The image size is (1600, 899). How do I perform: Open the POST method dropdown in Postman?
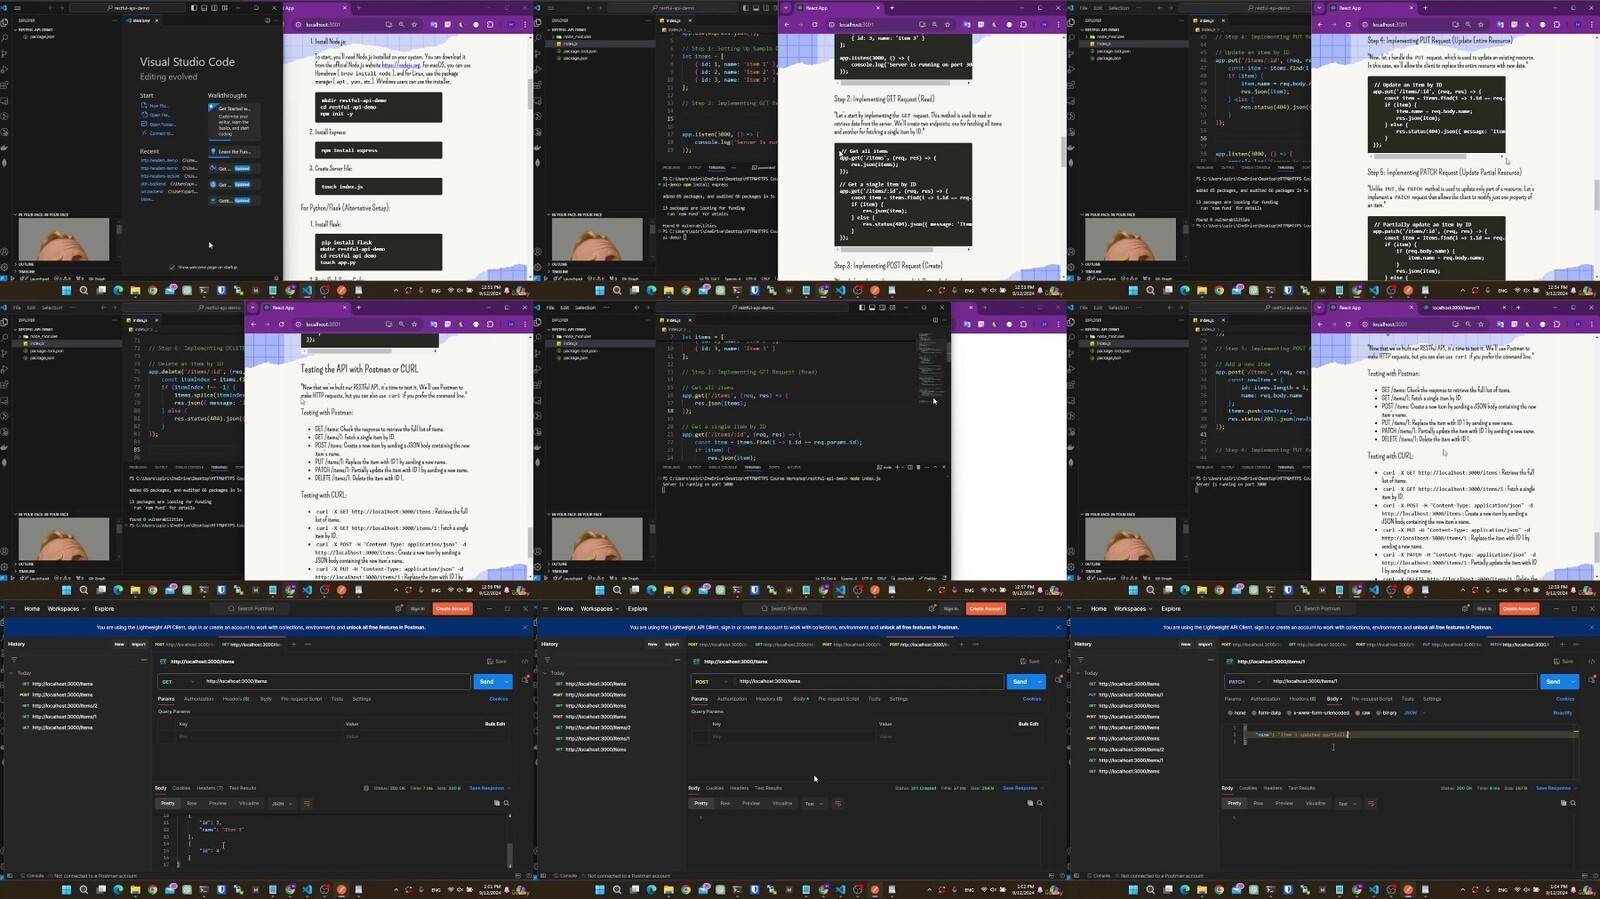point(711,681)
